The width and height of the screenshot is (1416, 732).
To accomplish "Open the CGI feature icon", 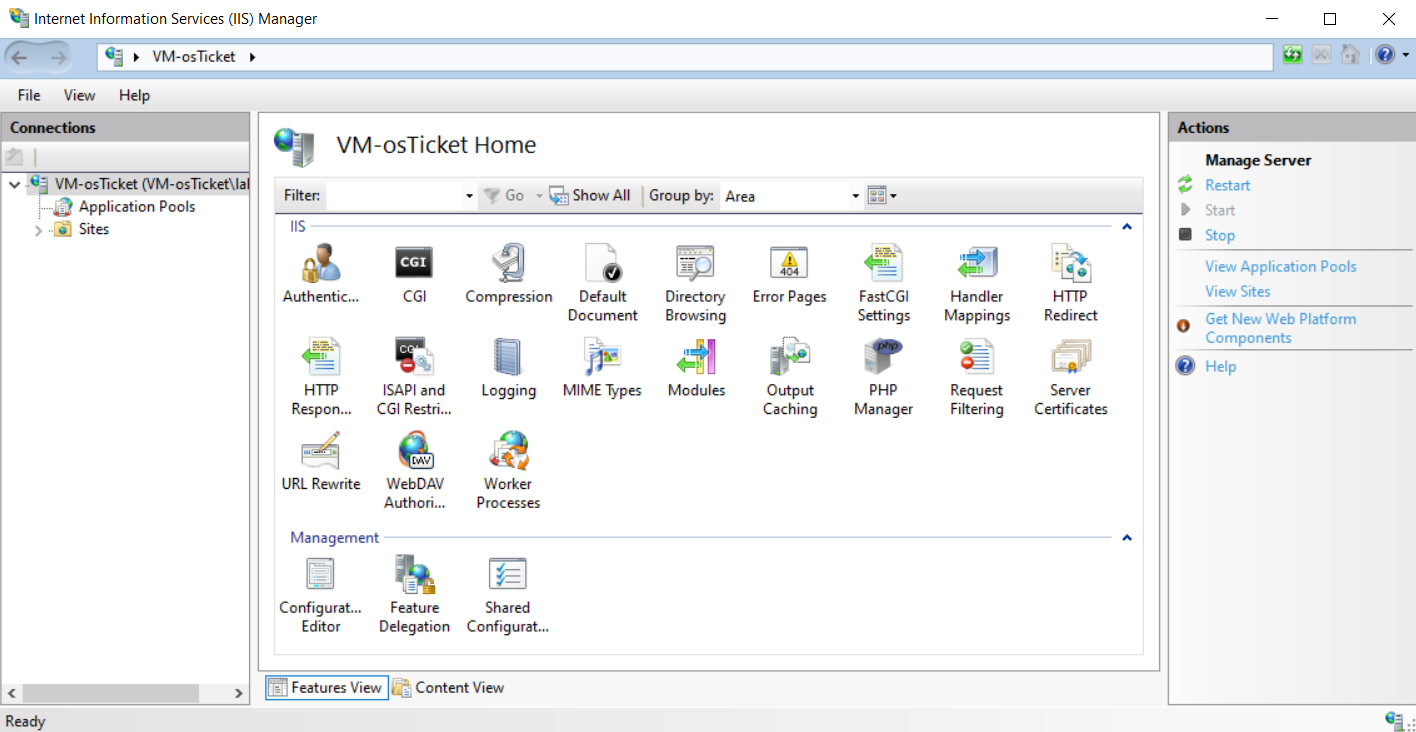I will point(414,275).
